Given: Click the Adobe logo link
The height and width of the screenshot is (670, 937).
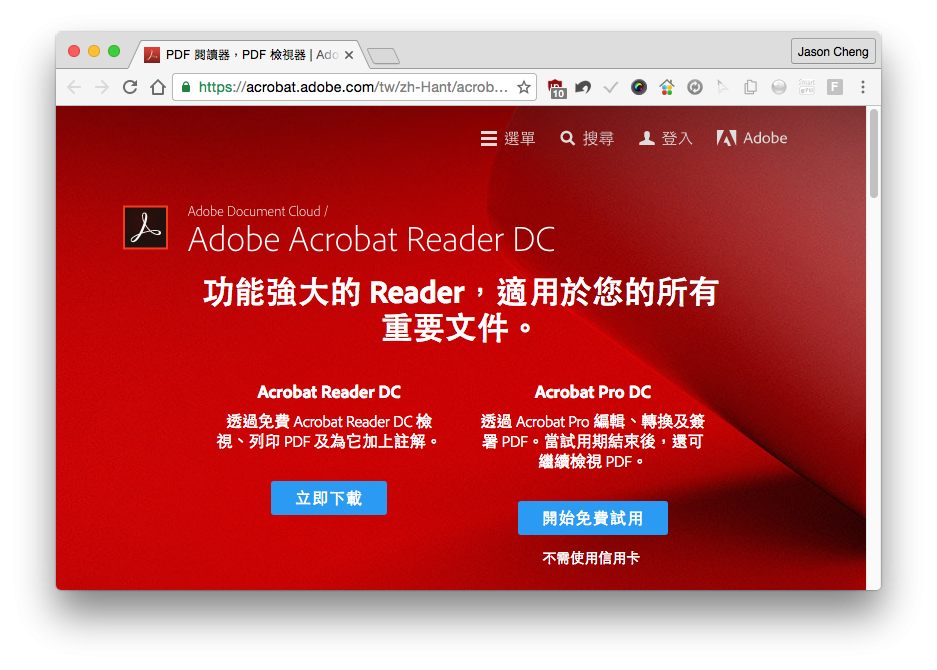Looking at the screenshot, I should (752, 138).
